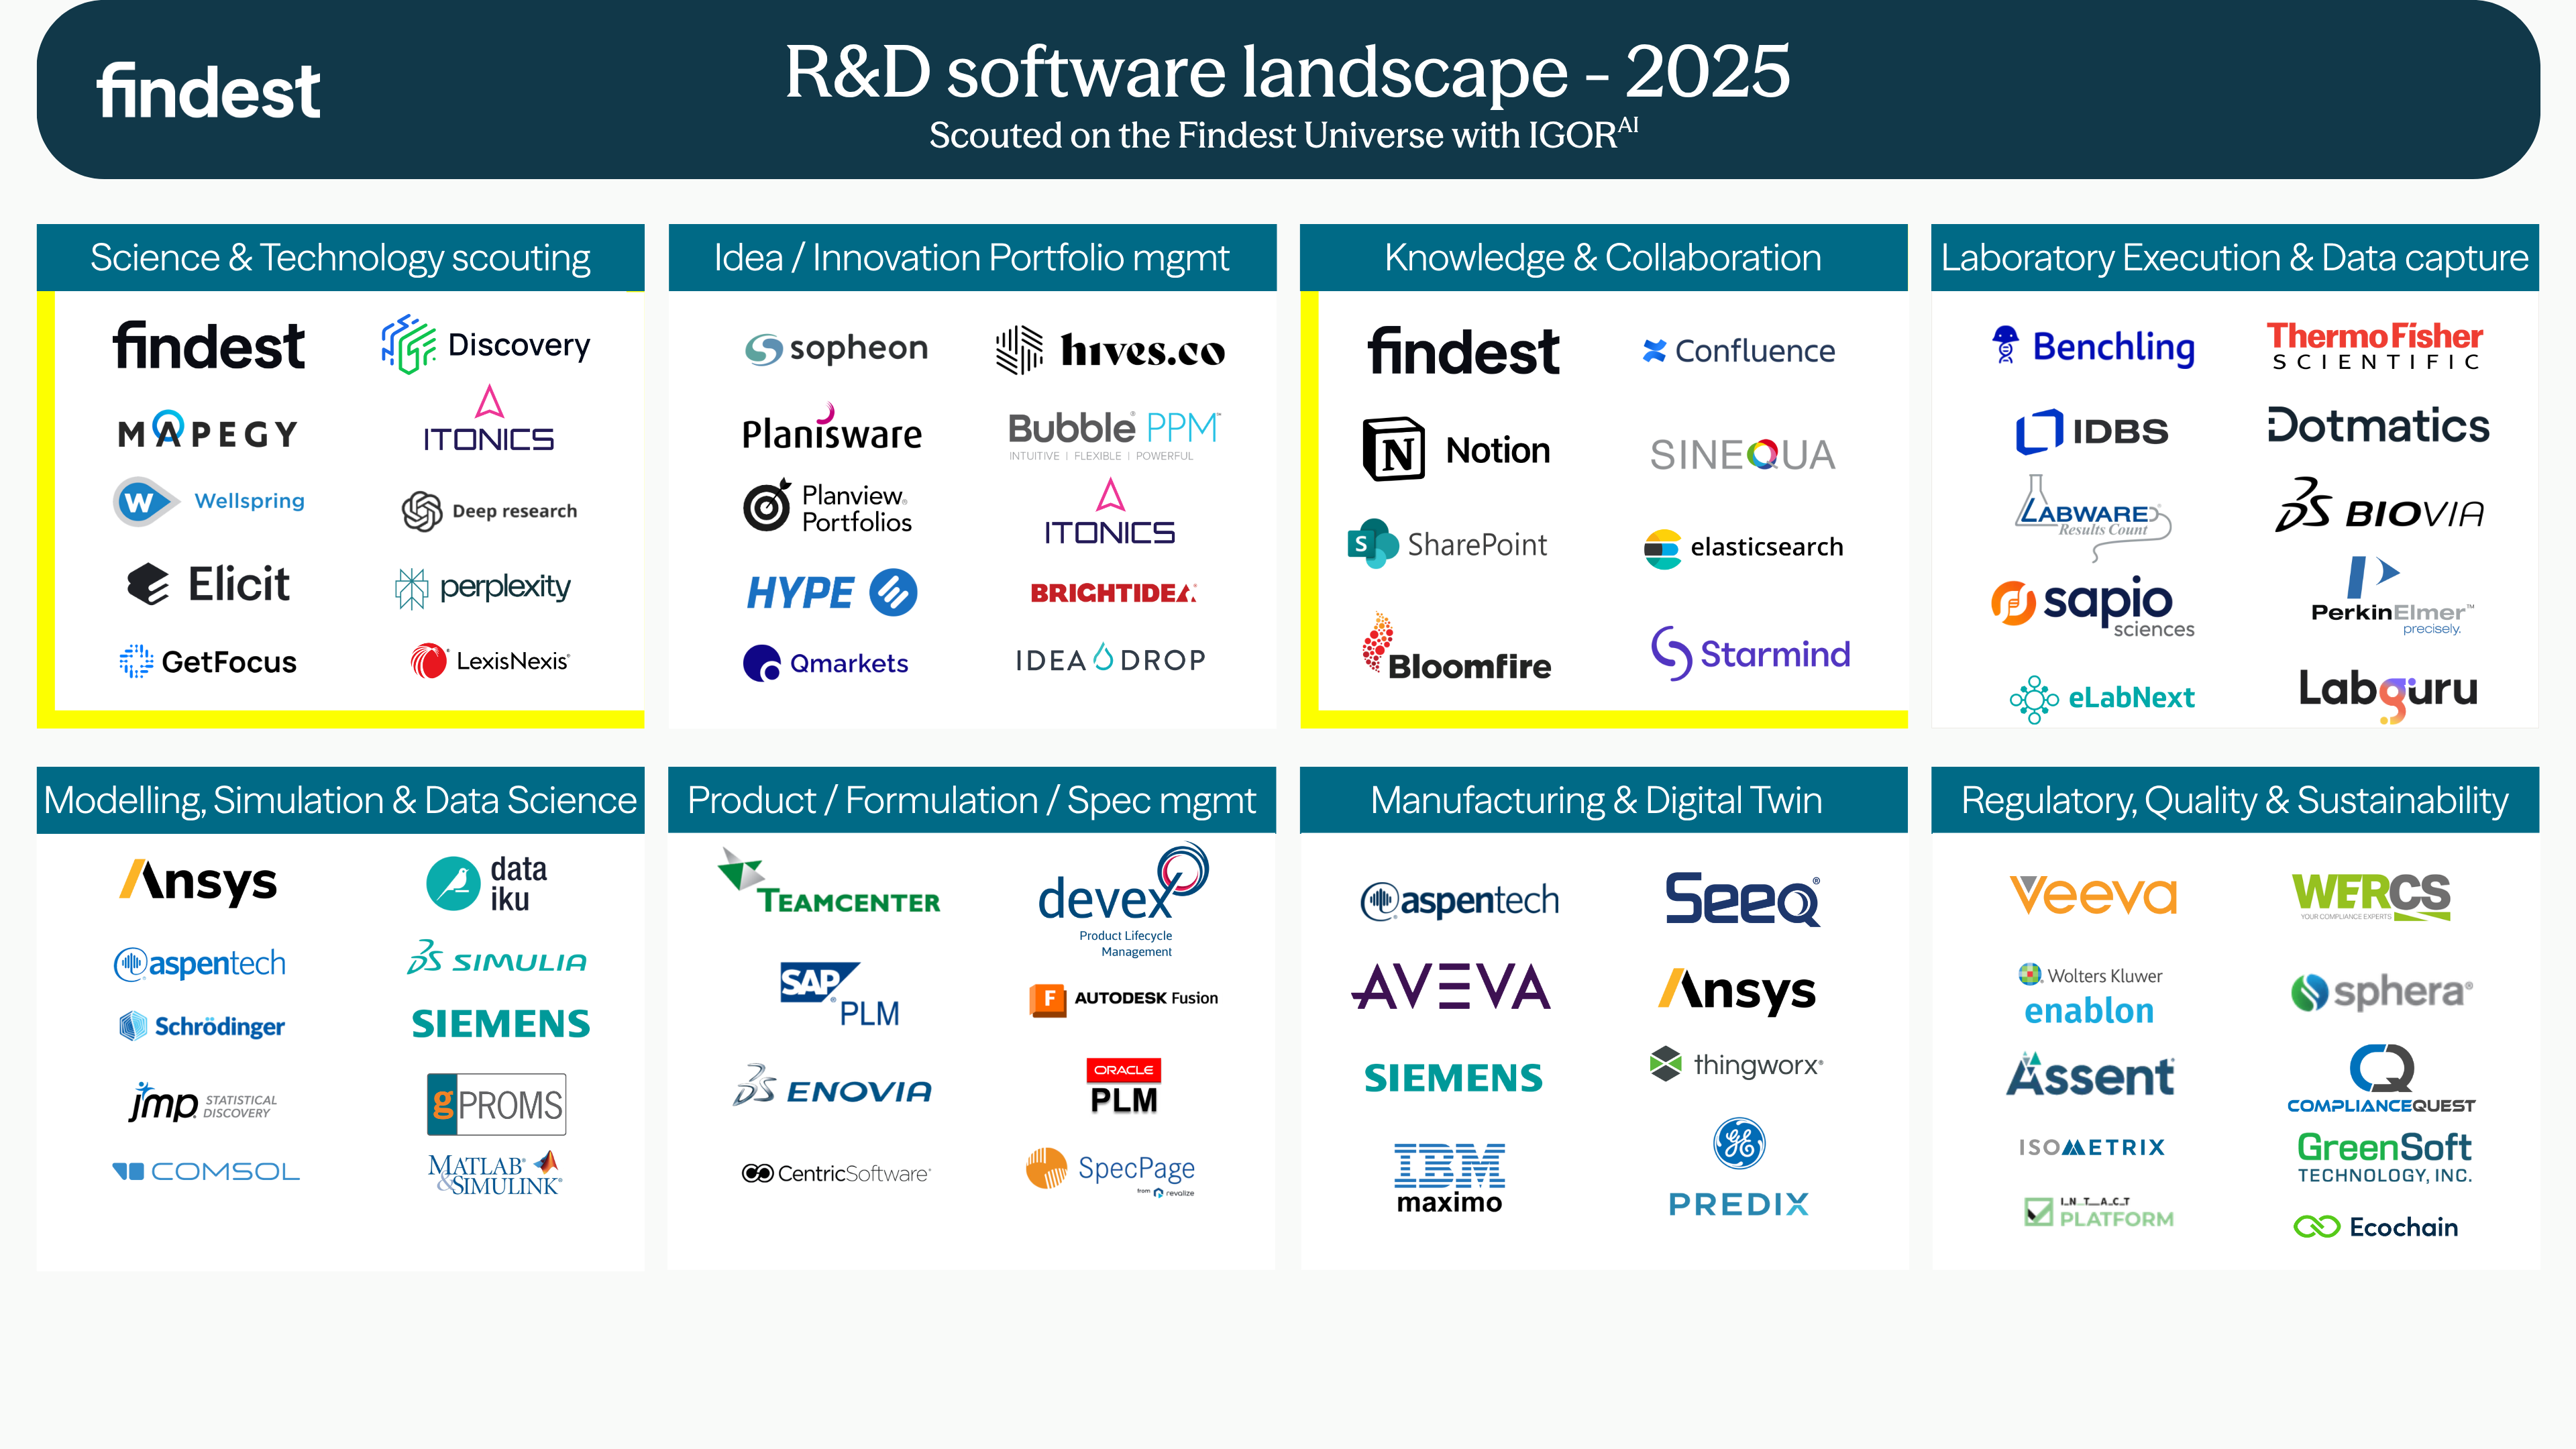The image size is (2576, 1449).
Task: Click the Benchling logo
Action: [x=2093, y=347]
